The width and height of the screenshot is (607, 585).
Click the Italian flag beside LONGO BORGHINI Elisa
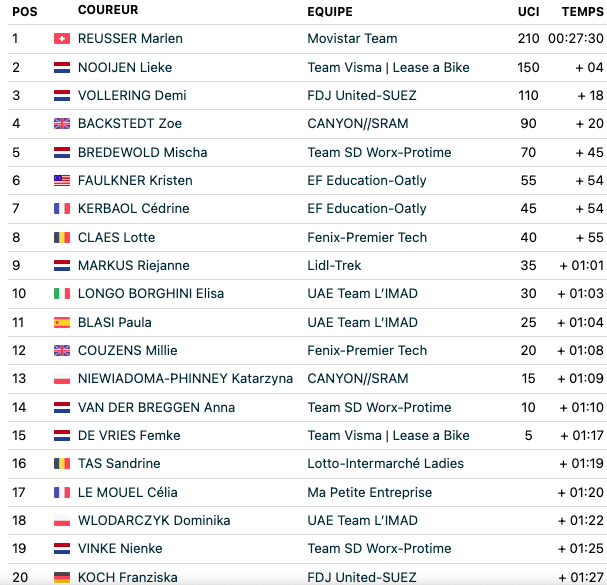coord(62,294)
